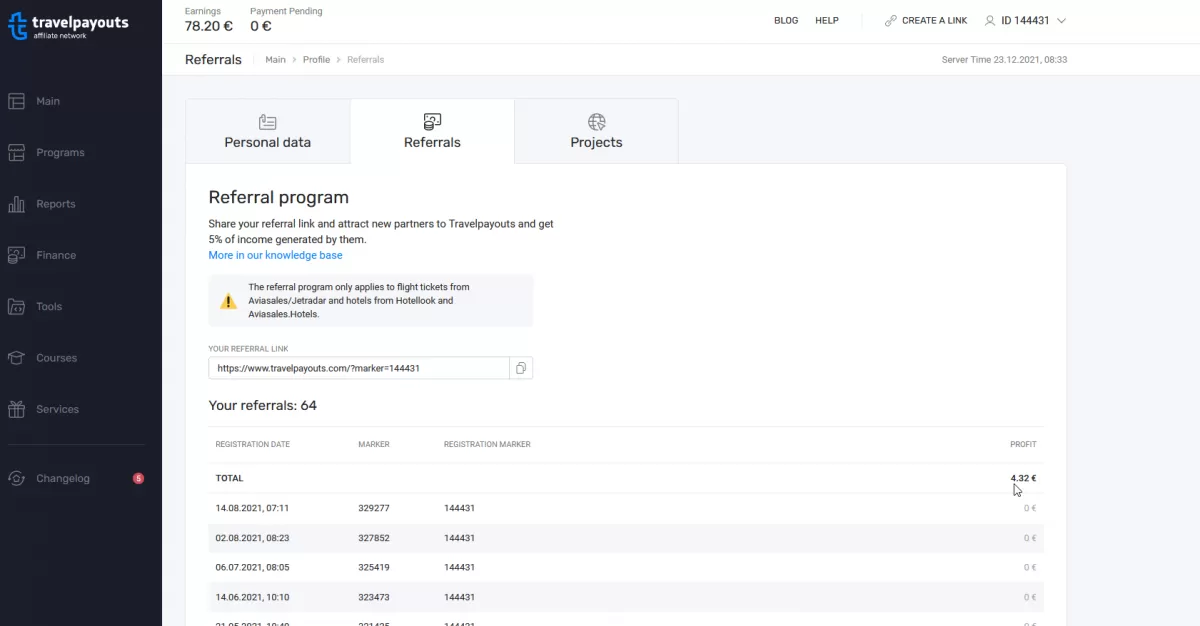Click the Profit column header
1200x626 pixels.
click(1023, 444)
